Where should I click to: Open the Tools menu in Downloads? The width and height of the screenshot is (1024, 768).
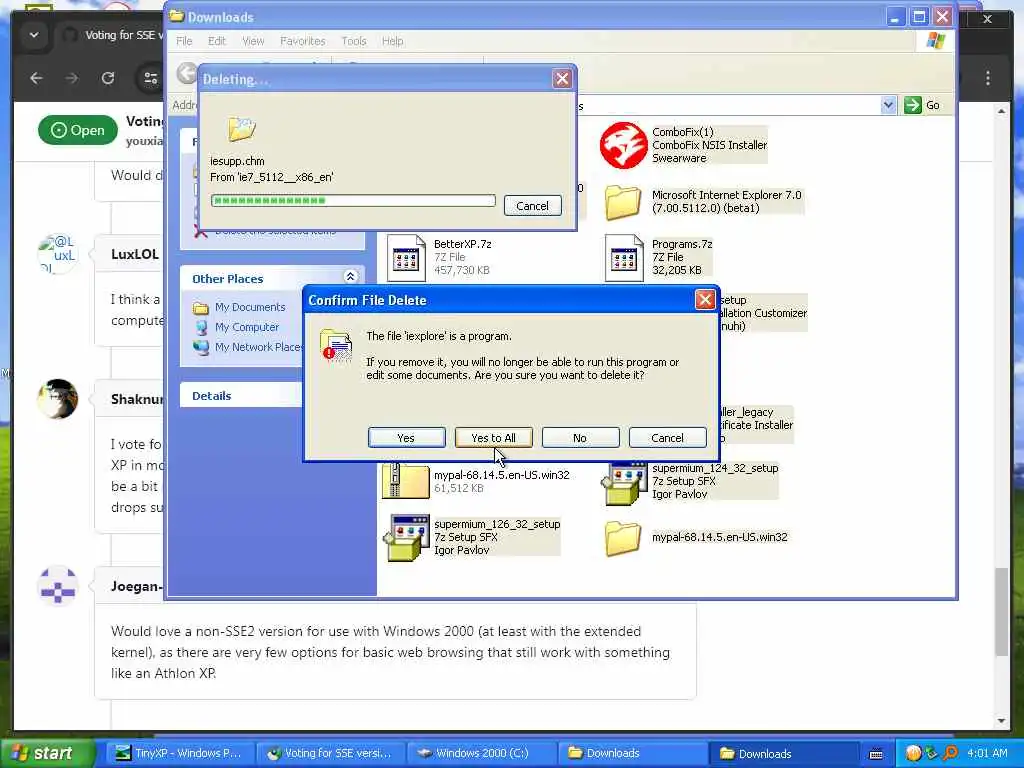(x=353, y=41)
